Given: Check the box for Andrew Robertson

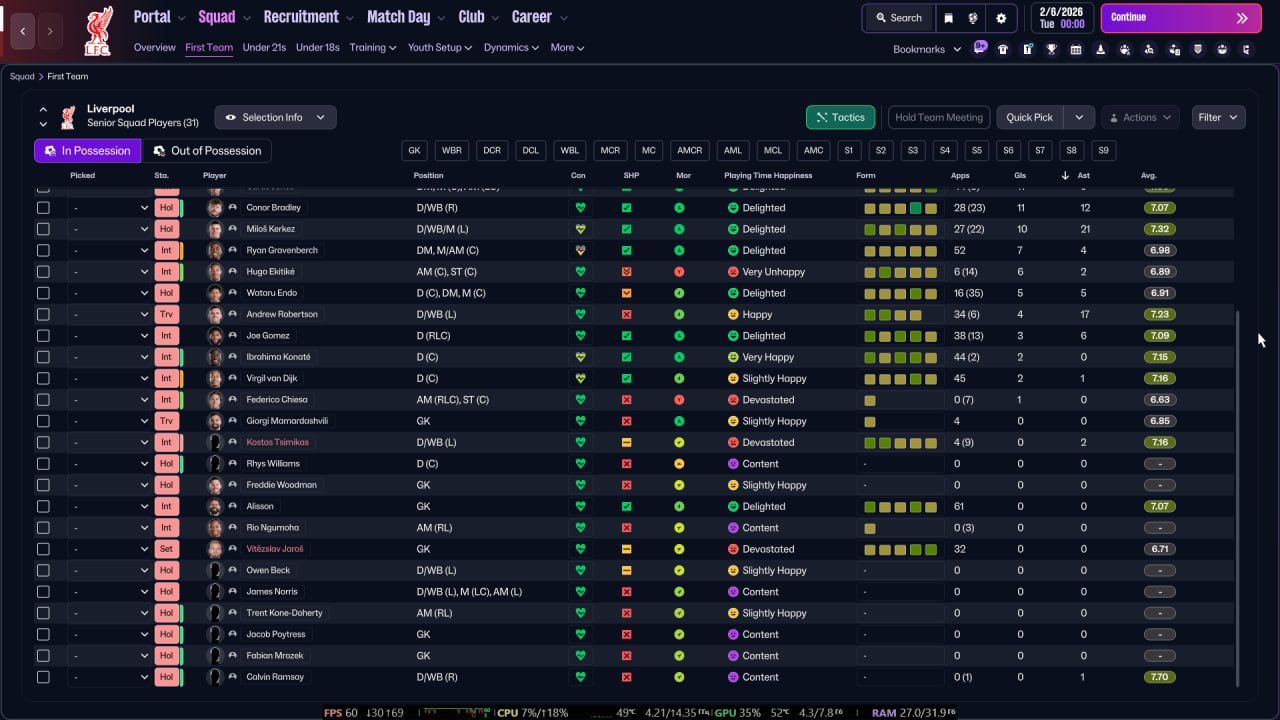Looking at the screenshot, I should (43, 314).
